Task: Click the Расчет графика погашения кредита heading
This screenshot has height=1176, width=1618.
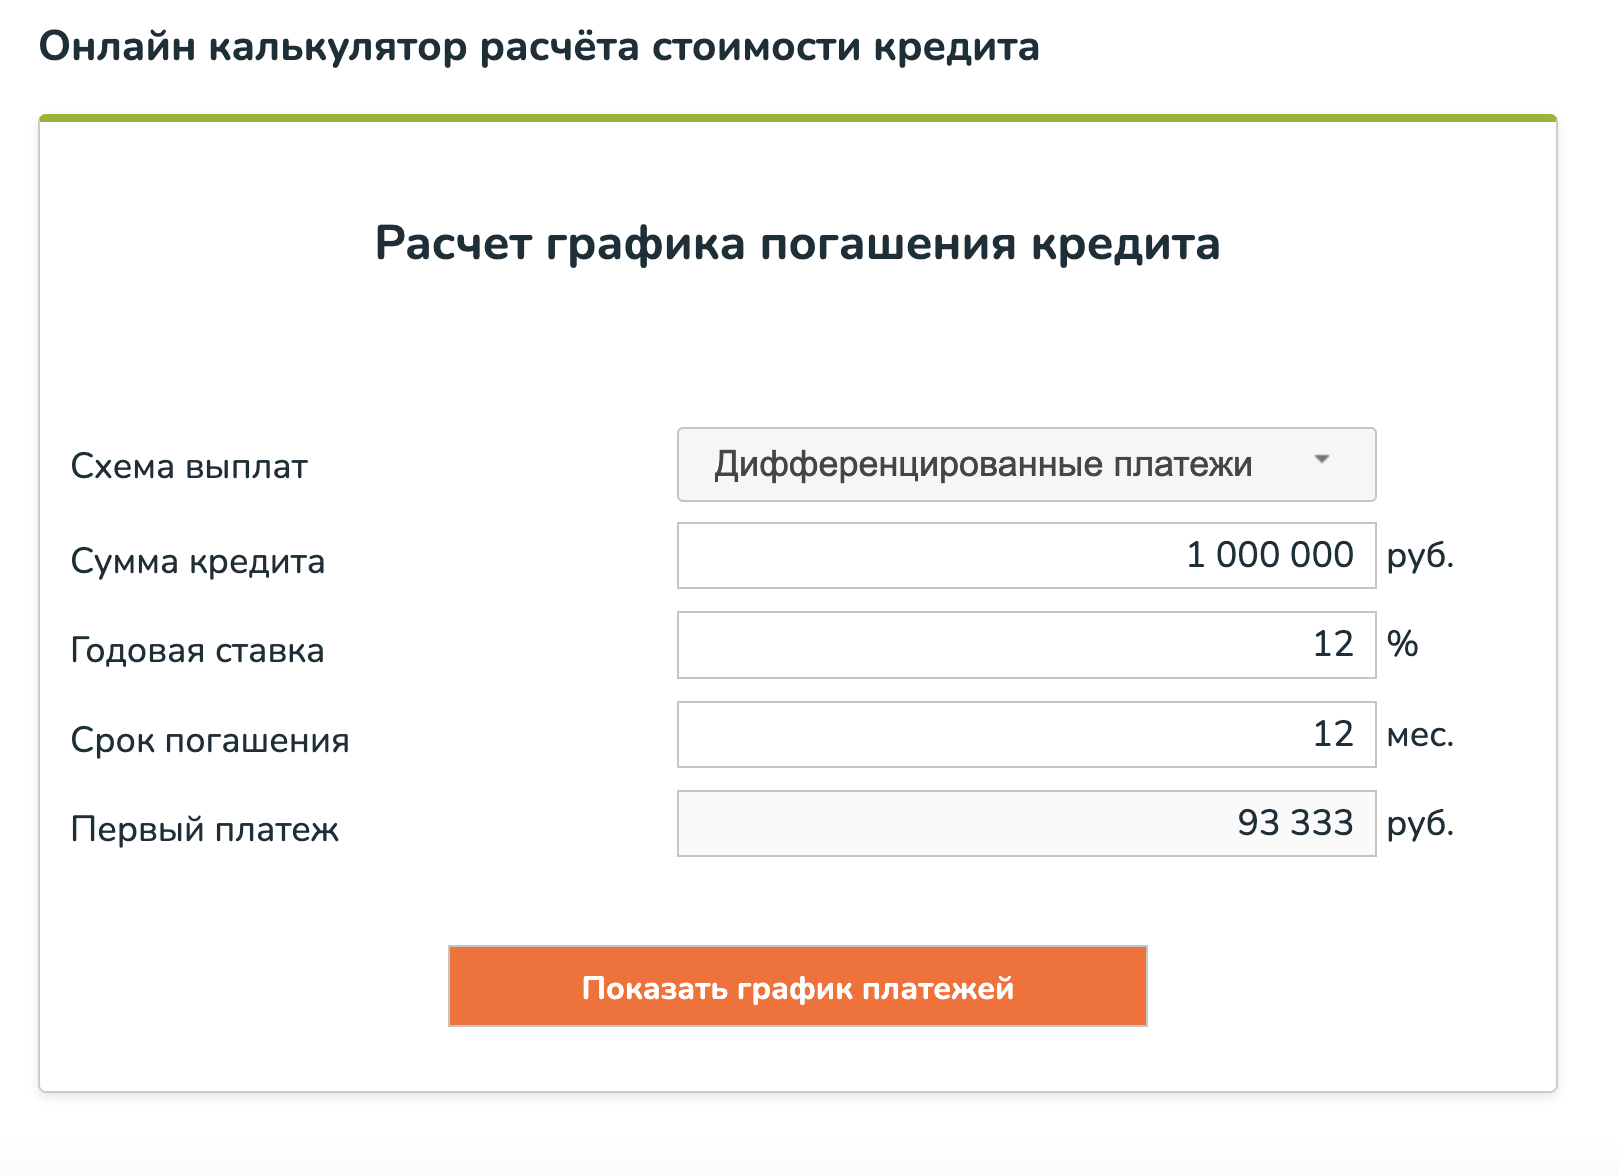Action: click(798, 244)
